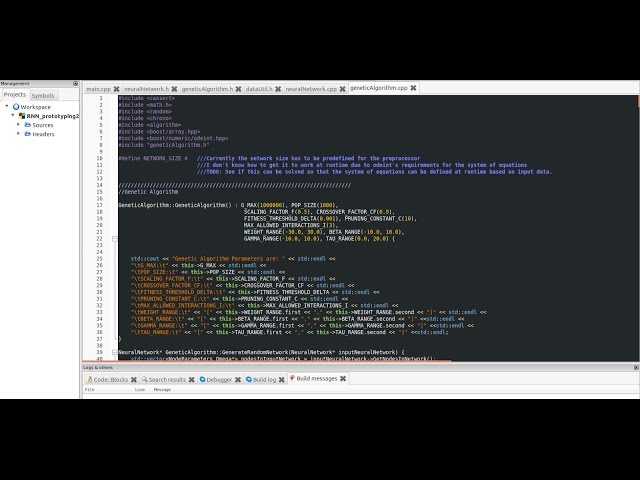Click the #define NETWORK_SIZE 4 text
The height and width of the screenshot is (480, 640).
coord(153,158)
